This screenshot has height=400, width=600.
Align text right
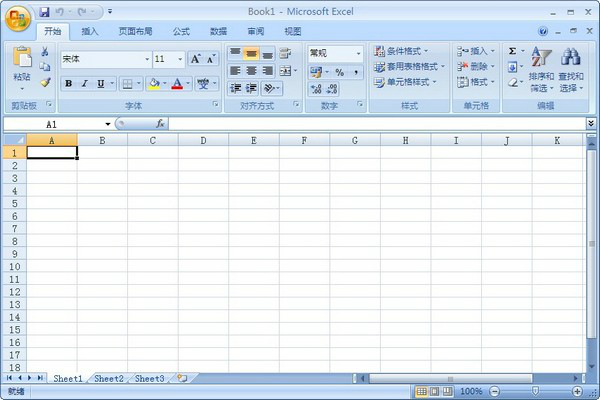(x=267, y=71)
